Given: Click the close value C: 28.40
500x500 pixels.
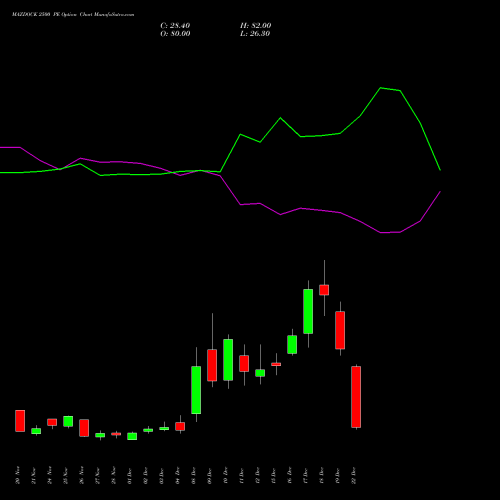Looking at the screenshot, I should tap(175, 26).
